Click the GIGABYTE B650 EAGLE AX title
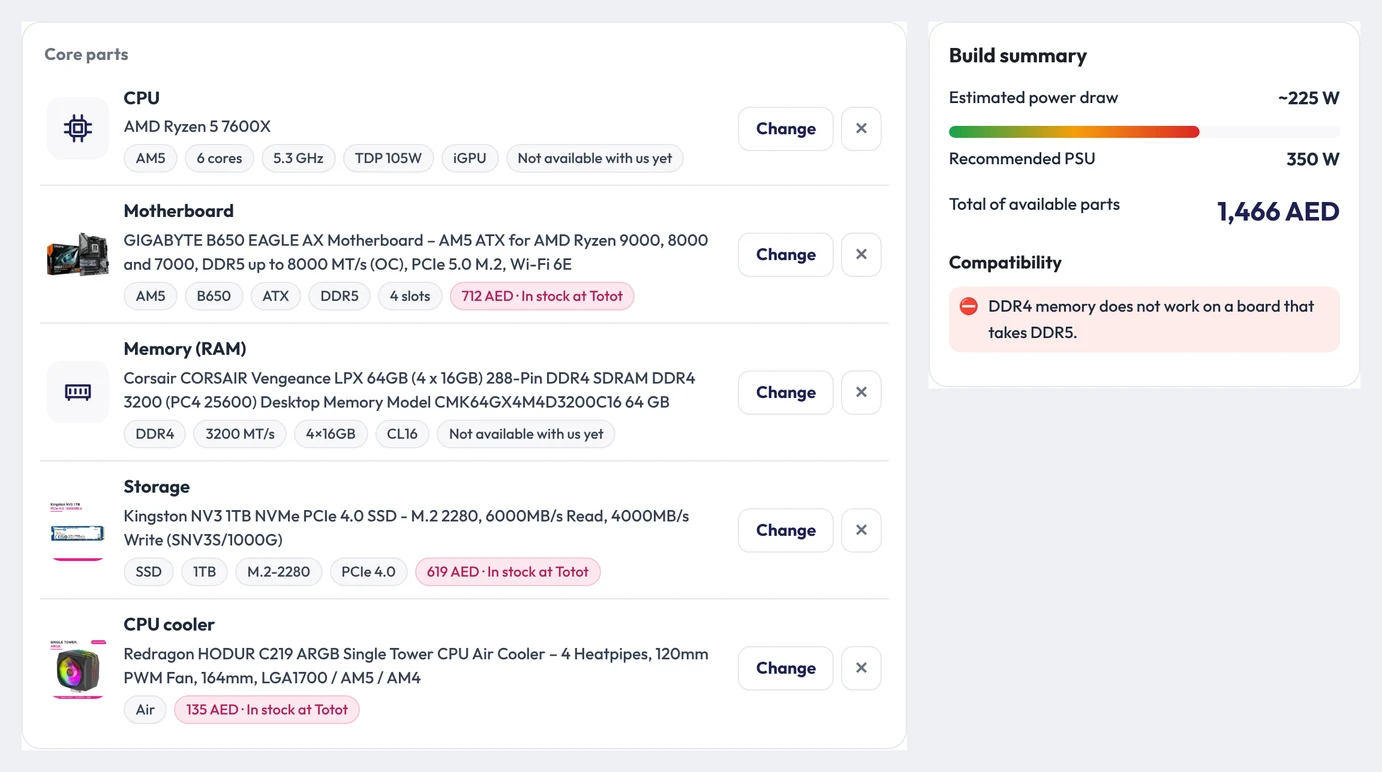This screenshot has height=772, width=1382. pyautogui.click(x=416, y=253)
